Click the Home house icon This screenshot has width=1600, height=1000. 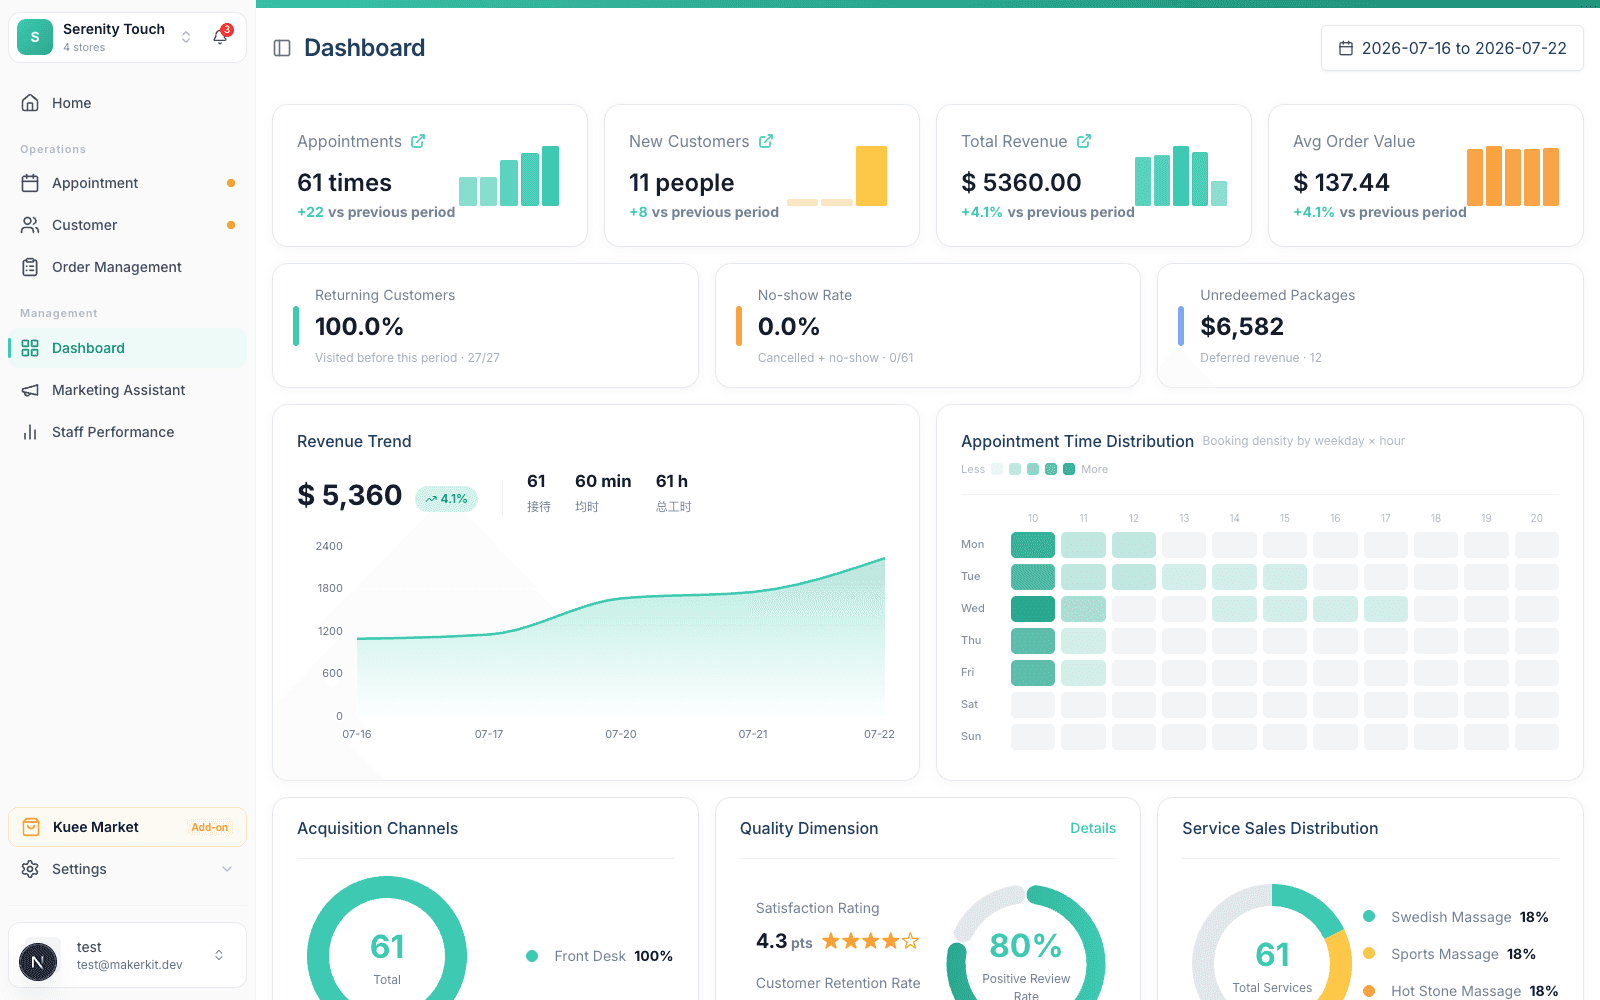pyautogui.click(x=30, y=103)
